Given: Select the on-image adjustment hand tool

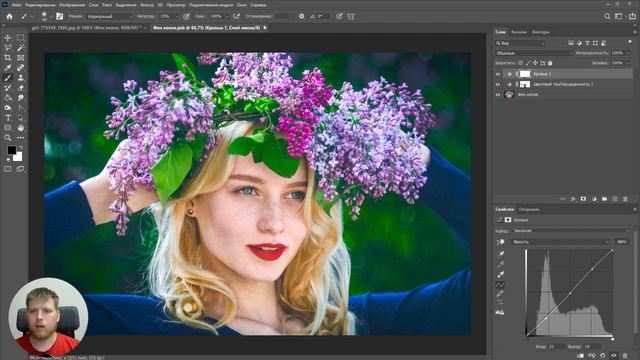Looking at the screenshot, I should point(500,242).
